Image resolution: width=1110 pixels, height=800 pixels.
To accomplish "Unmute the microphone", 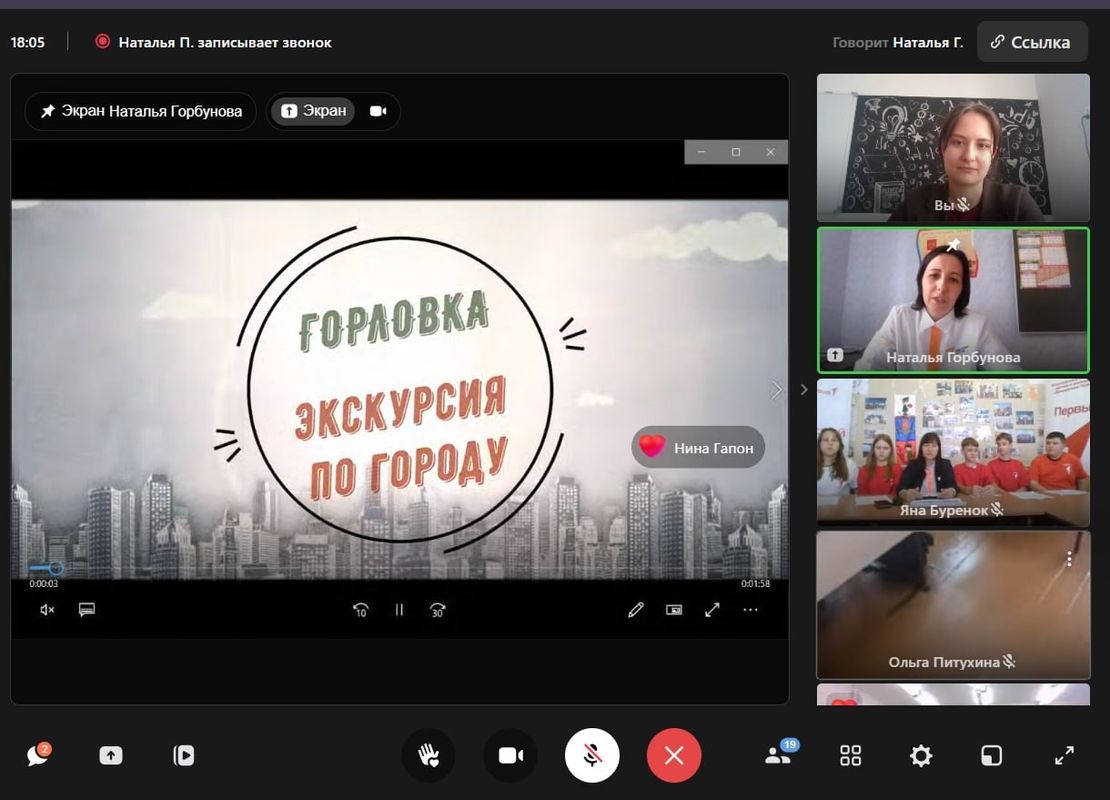I will pyautogui.click(x=592, y=755).
